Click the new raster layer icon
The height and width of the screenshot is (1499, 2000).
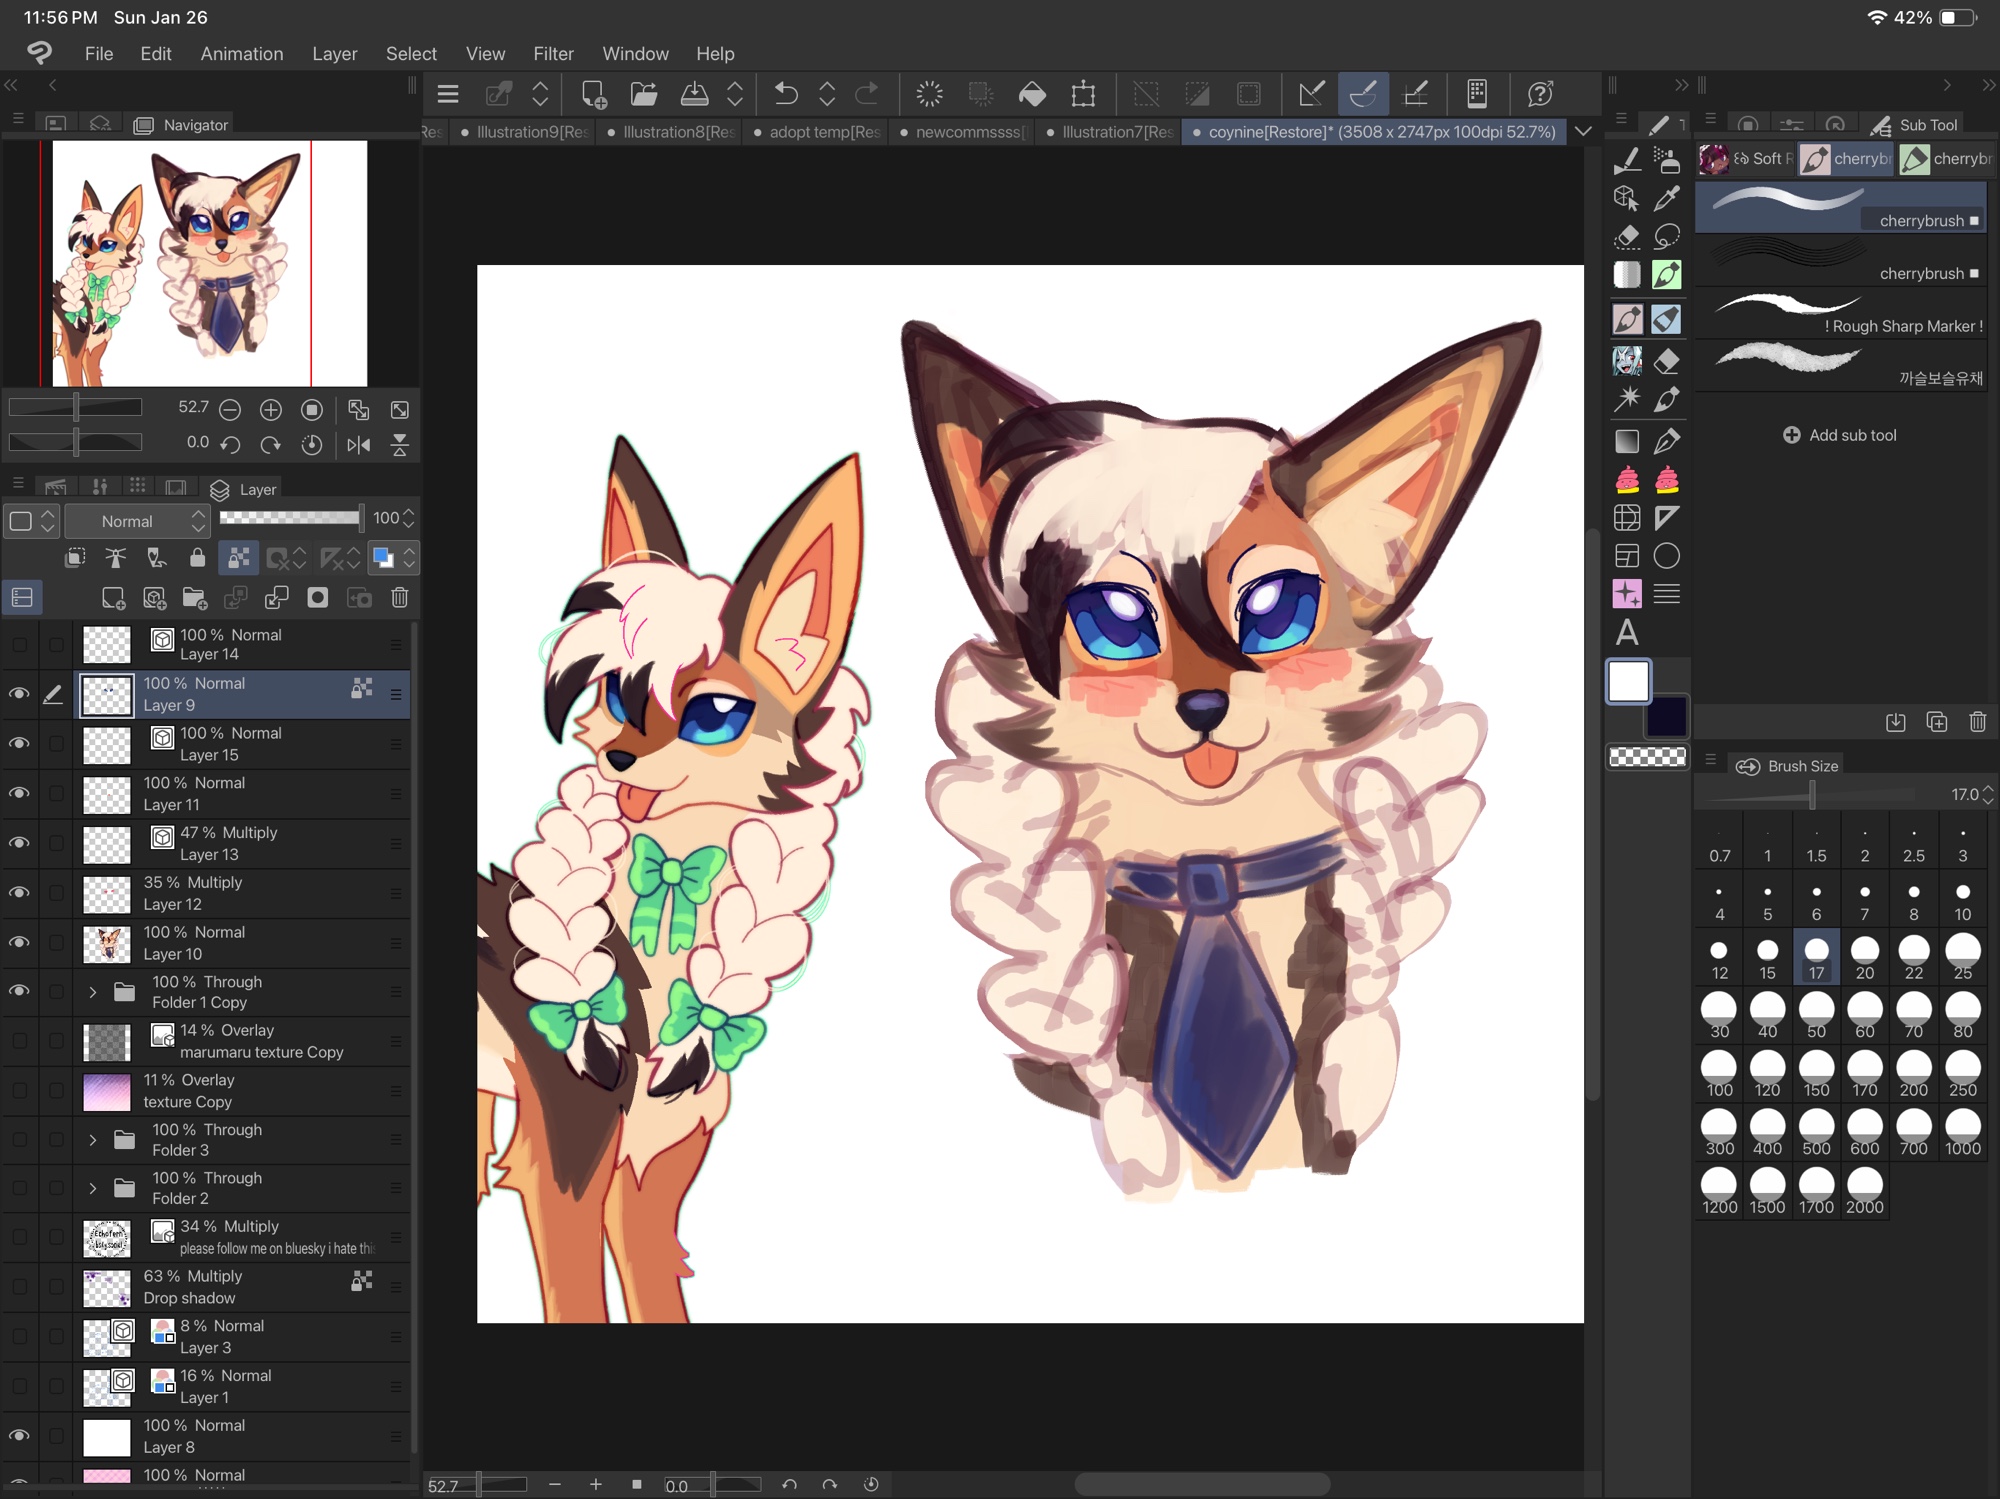113,598
